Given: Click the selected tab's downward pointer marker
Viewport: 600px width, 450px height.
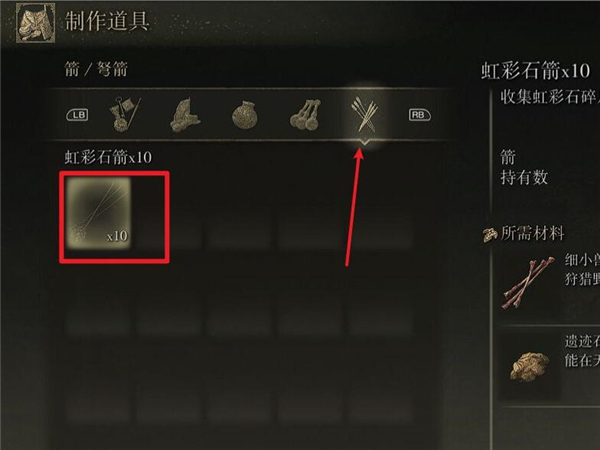Looking at the screenshot, I should (364, 143).
